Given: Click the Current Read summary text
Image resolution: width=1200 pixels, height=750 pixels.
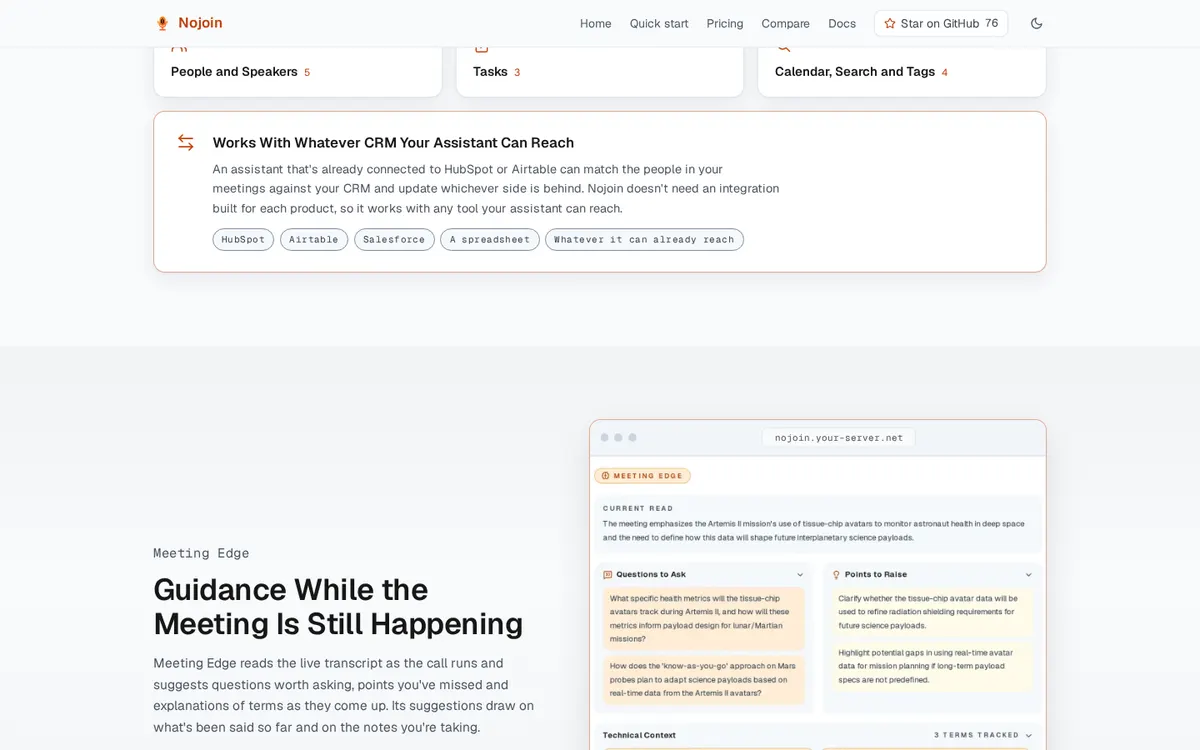Looking at the screenshot, I should coord(814,530).
